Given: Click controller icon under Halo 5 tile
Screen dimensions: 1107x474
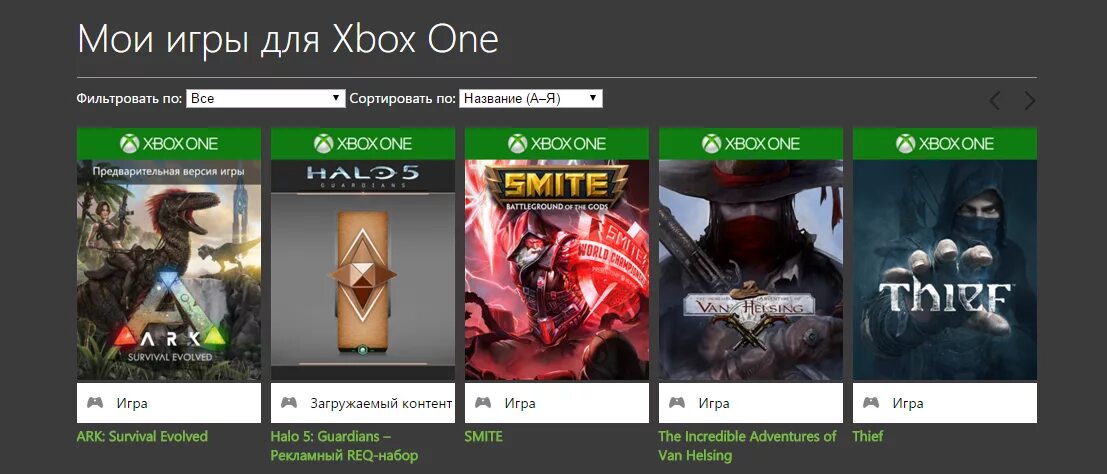Looking at the screenshot, I should click(x=289, y=403).
